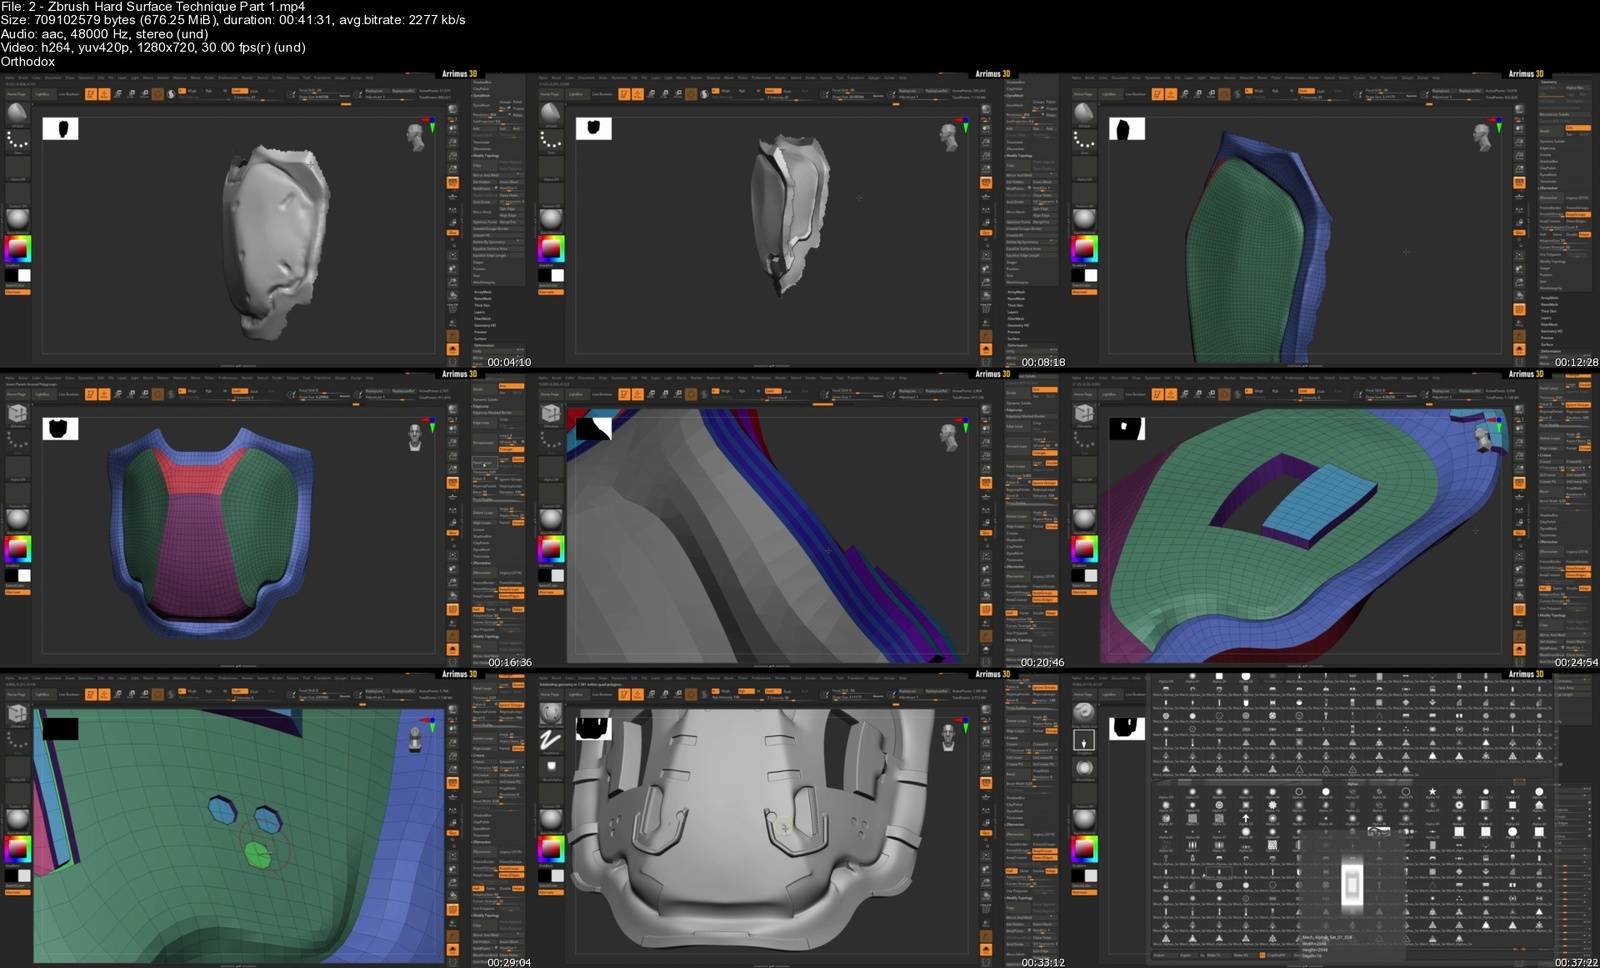Viewport: 1600px width, 968px height.
Task: Toggle the orange Zadd button in the 00:04:10 frame
Action: 240,91
